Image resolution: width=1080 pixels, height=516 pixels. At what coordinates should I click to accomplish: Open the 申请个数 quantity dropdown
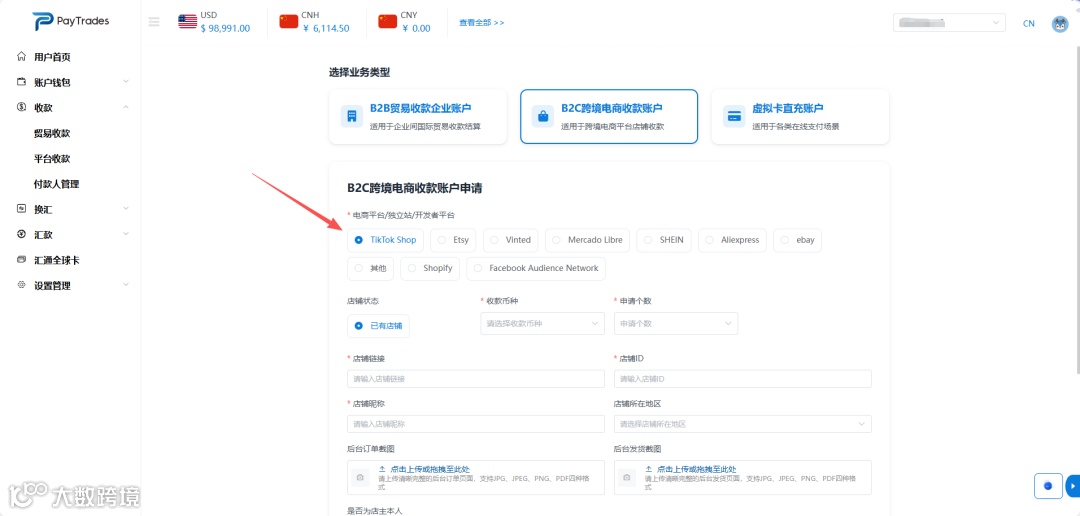(676, 323)
